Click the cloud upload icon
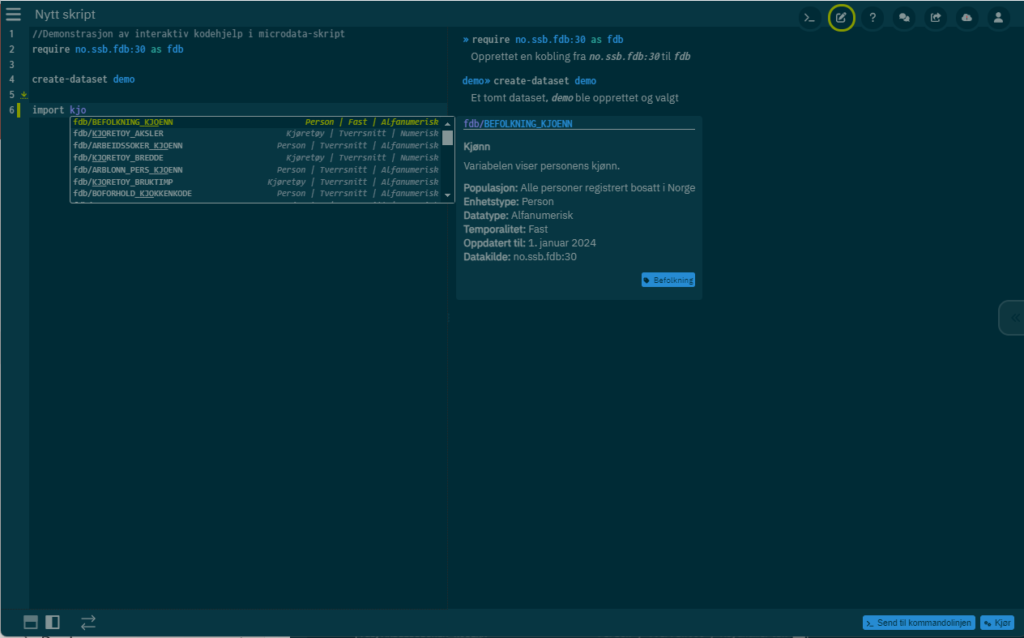The width and height of the screenshot is (1024, 638). point(967,18)
